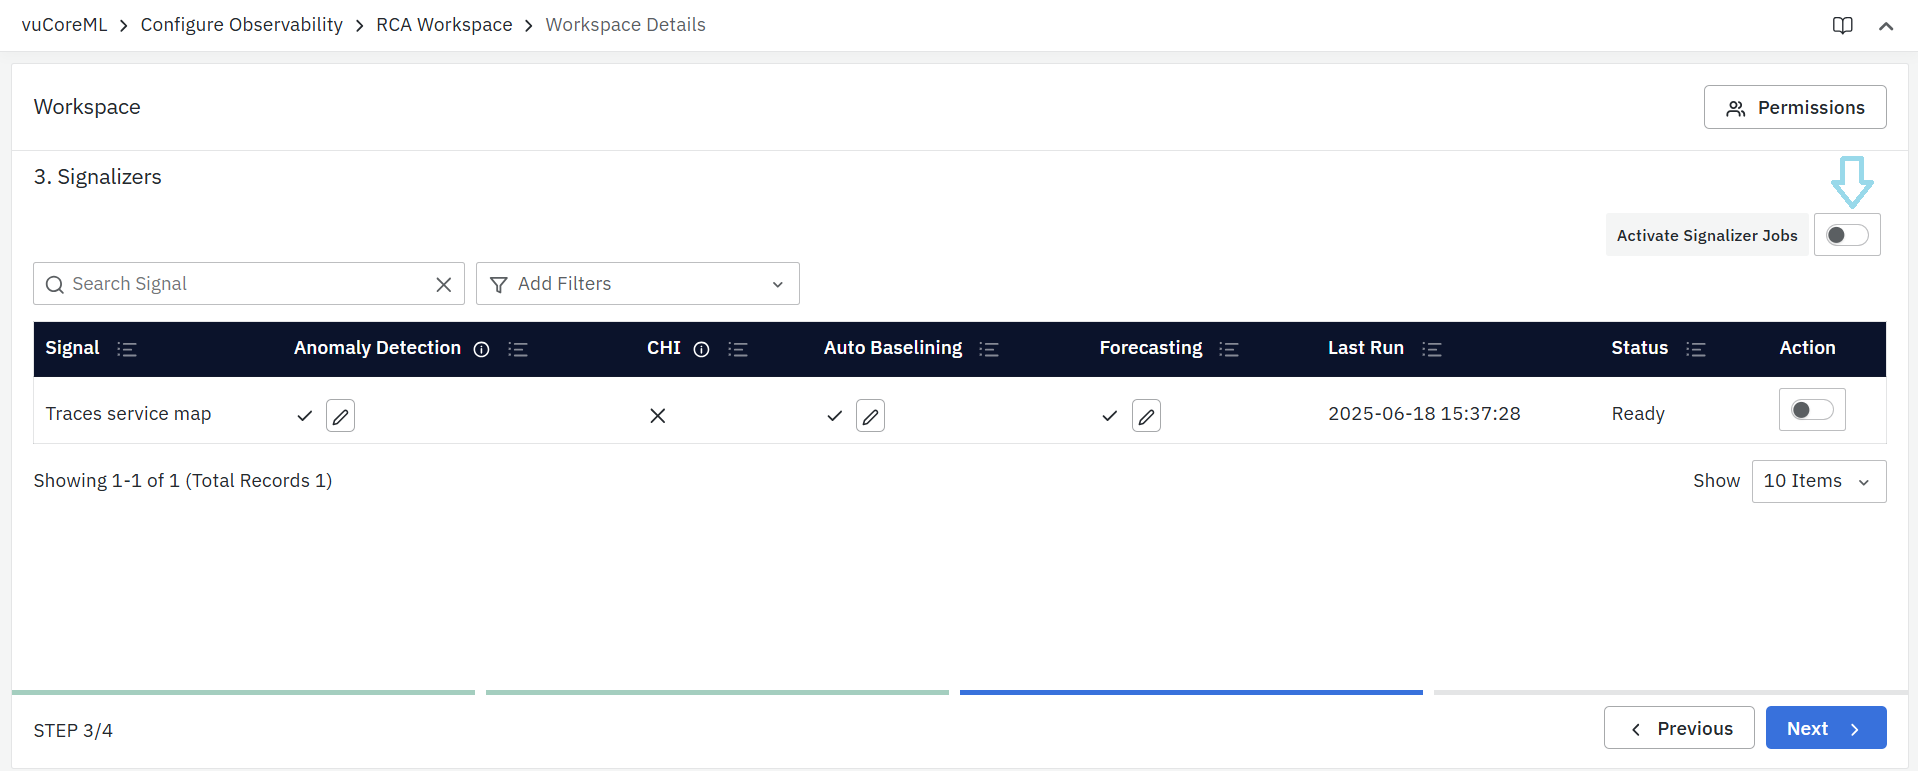Viewport: 1918px width, 771px height.
Task: Click the Forecasting edit pencil icon
Action: pos(1146,416)
